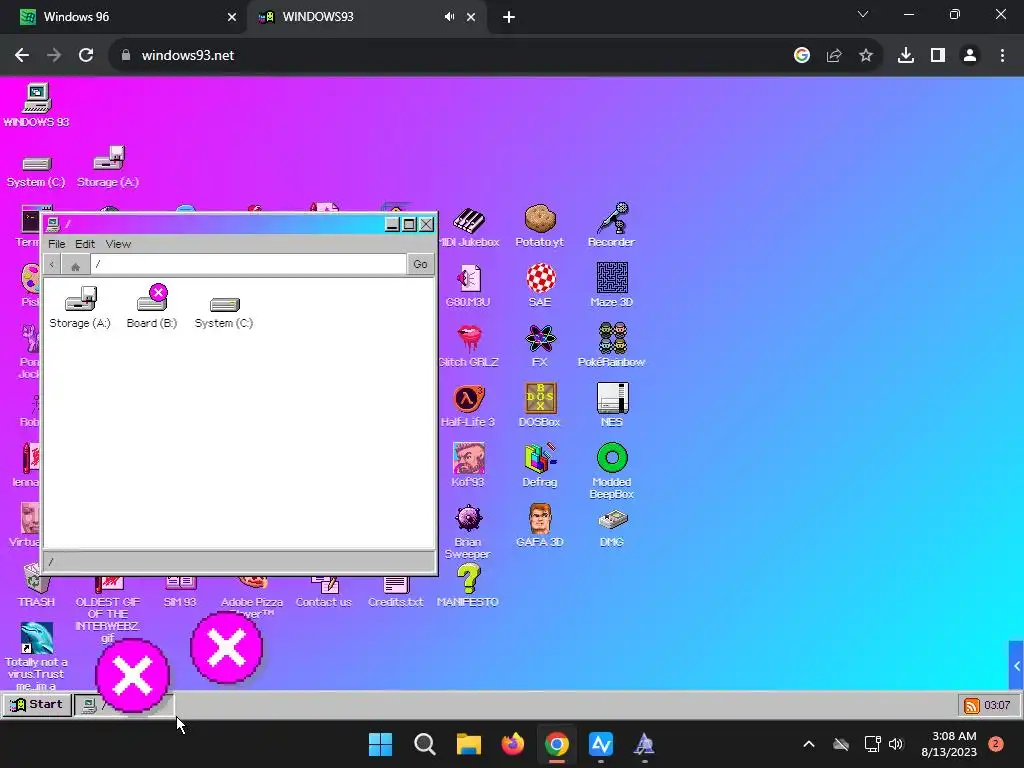This screenshot has width=1024, height=768.
Task: Show hidden system tray icons chevron
Action: pos(808,744)
